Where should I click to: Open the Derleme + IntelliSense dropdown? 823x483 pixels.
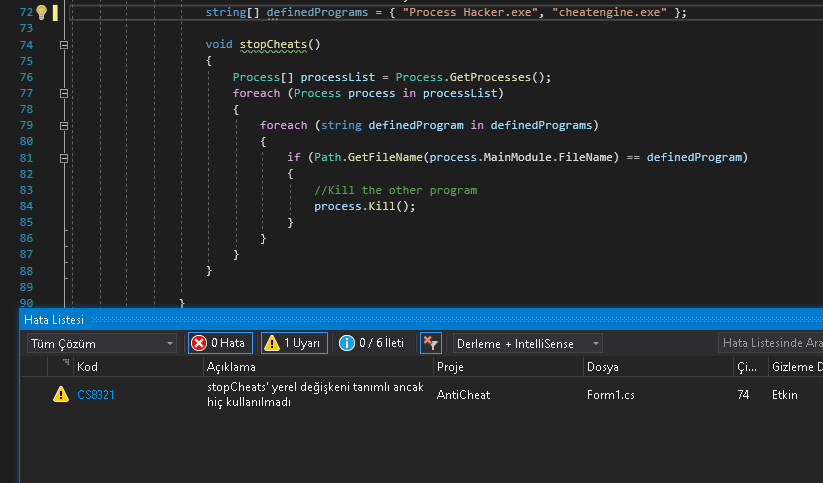point(527,343)
